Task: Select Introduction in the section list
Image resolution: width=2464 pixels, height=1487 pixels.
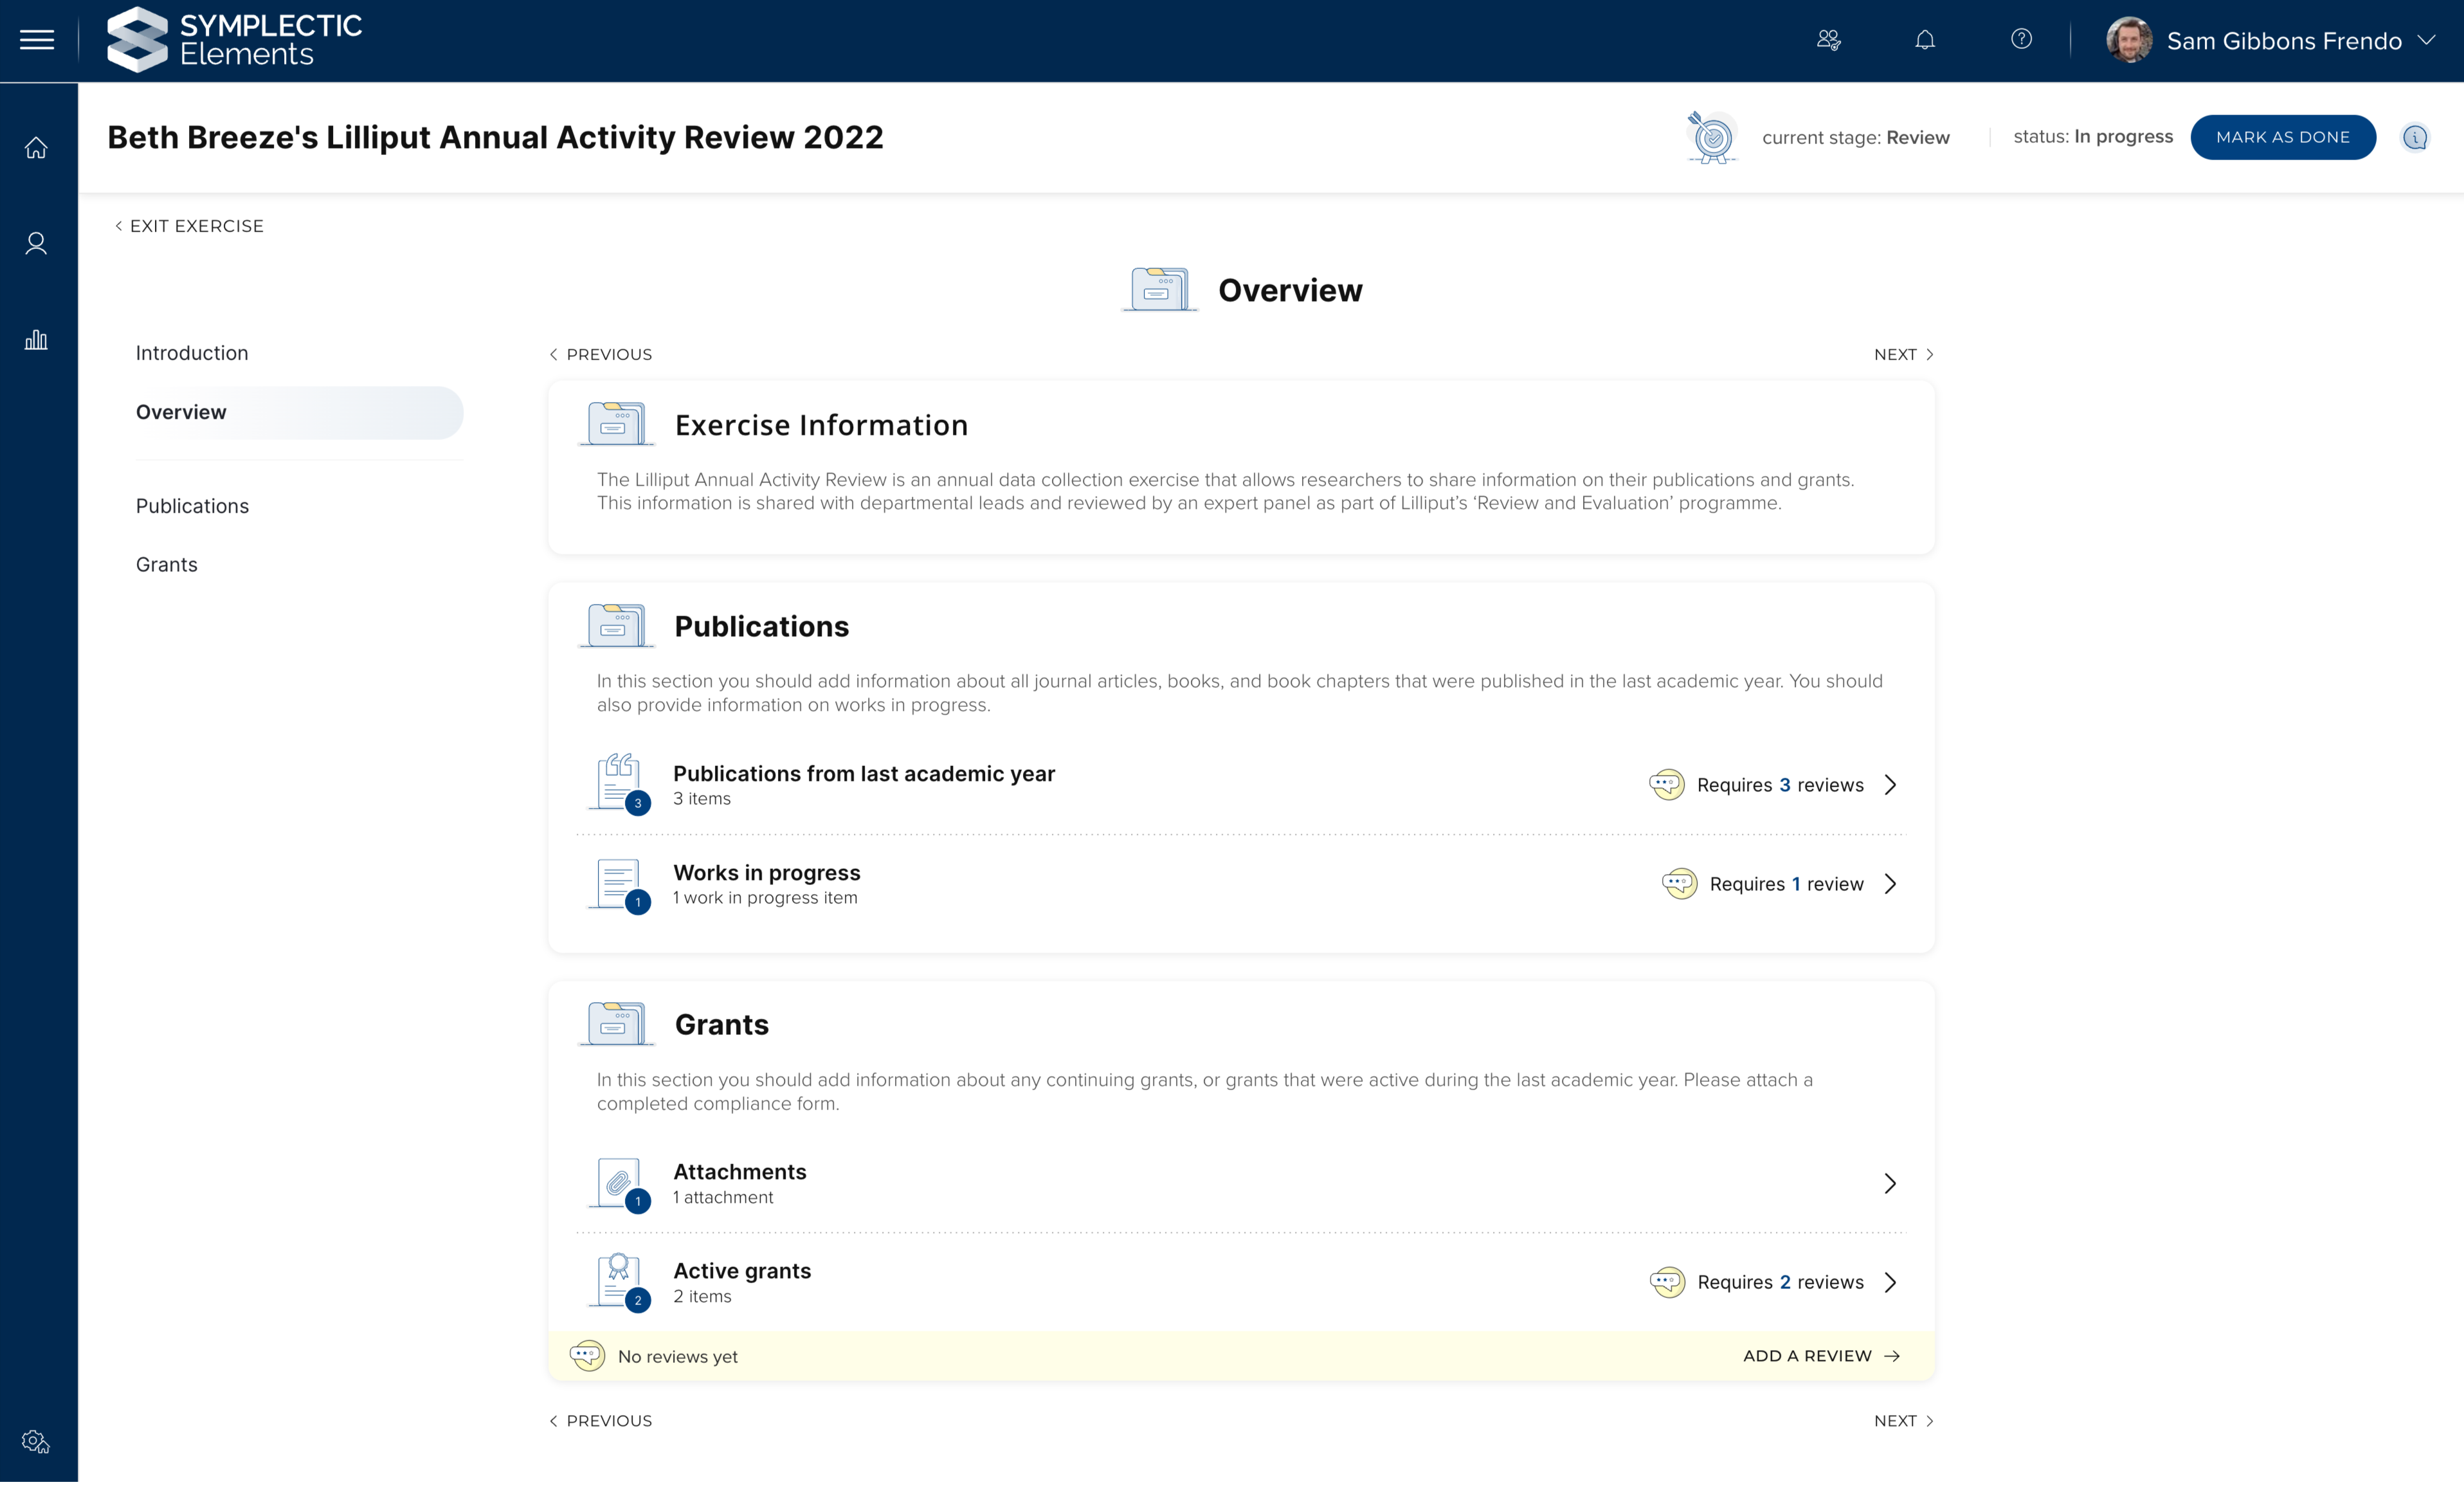Action: coord(192,353)
